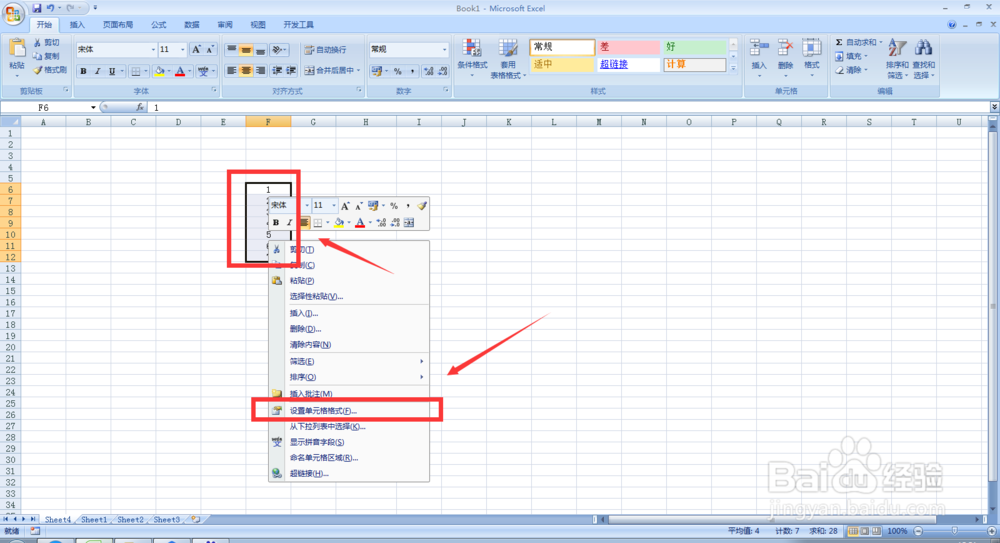
Task: Click decrease indent in ribbon
Action: point(277,71)
